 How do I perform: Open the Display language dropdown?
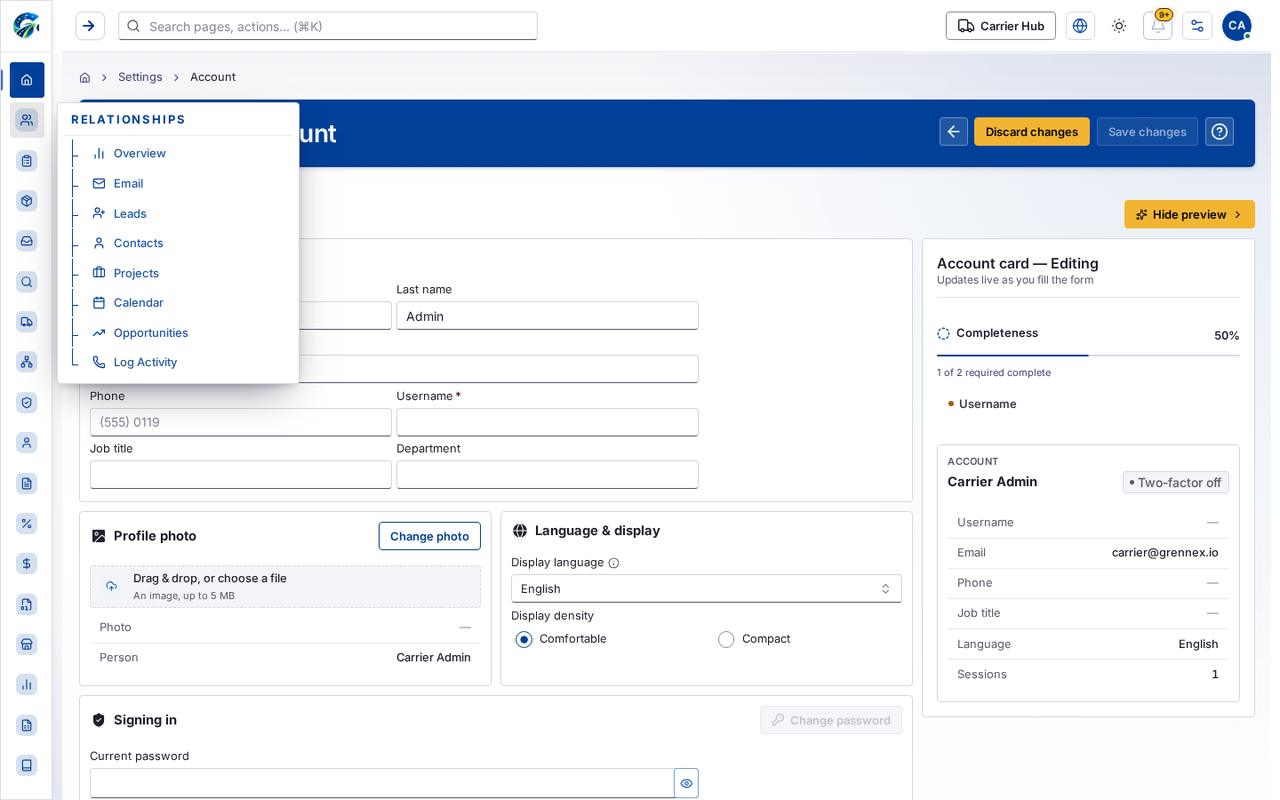click(706, 589)
